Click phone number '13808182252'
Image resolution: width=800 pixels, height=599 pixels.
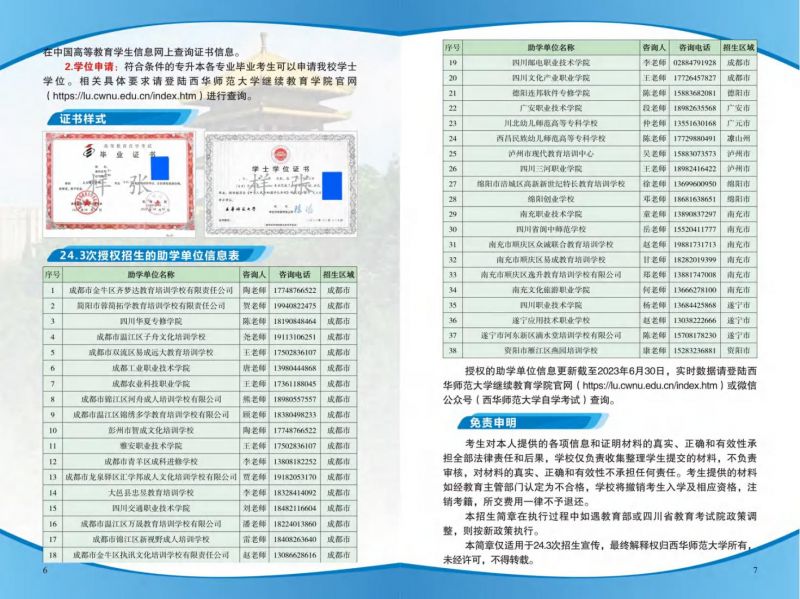click(295, 461)
